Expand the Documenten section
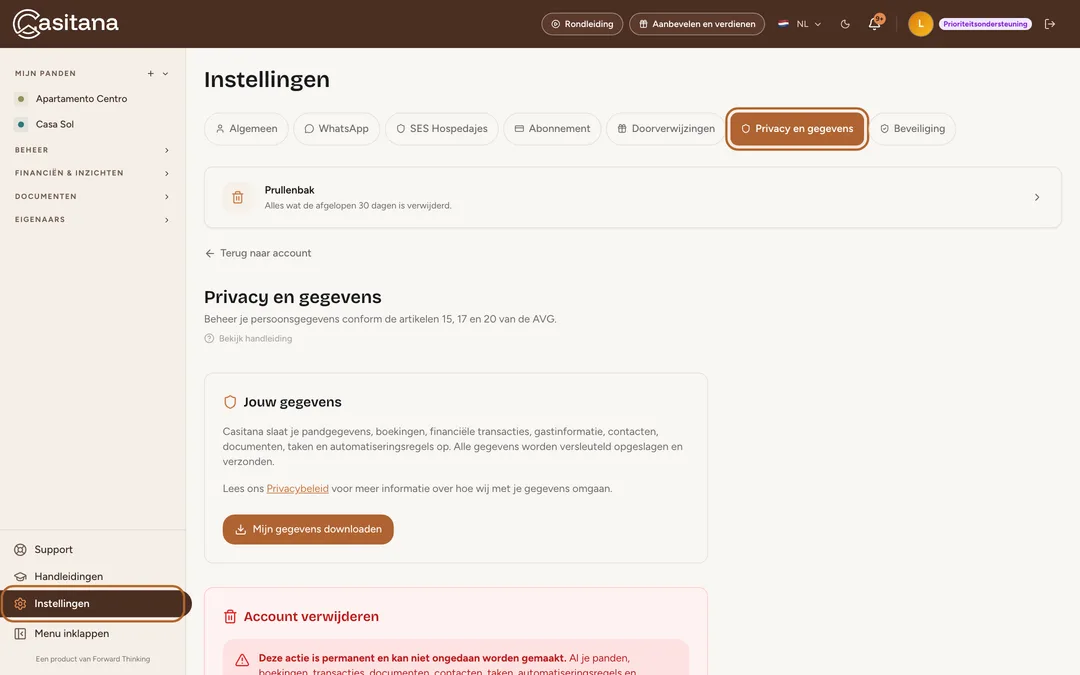Image resolution: width=1080 pixels, height=675 pixels. (92, 197)
